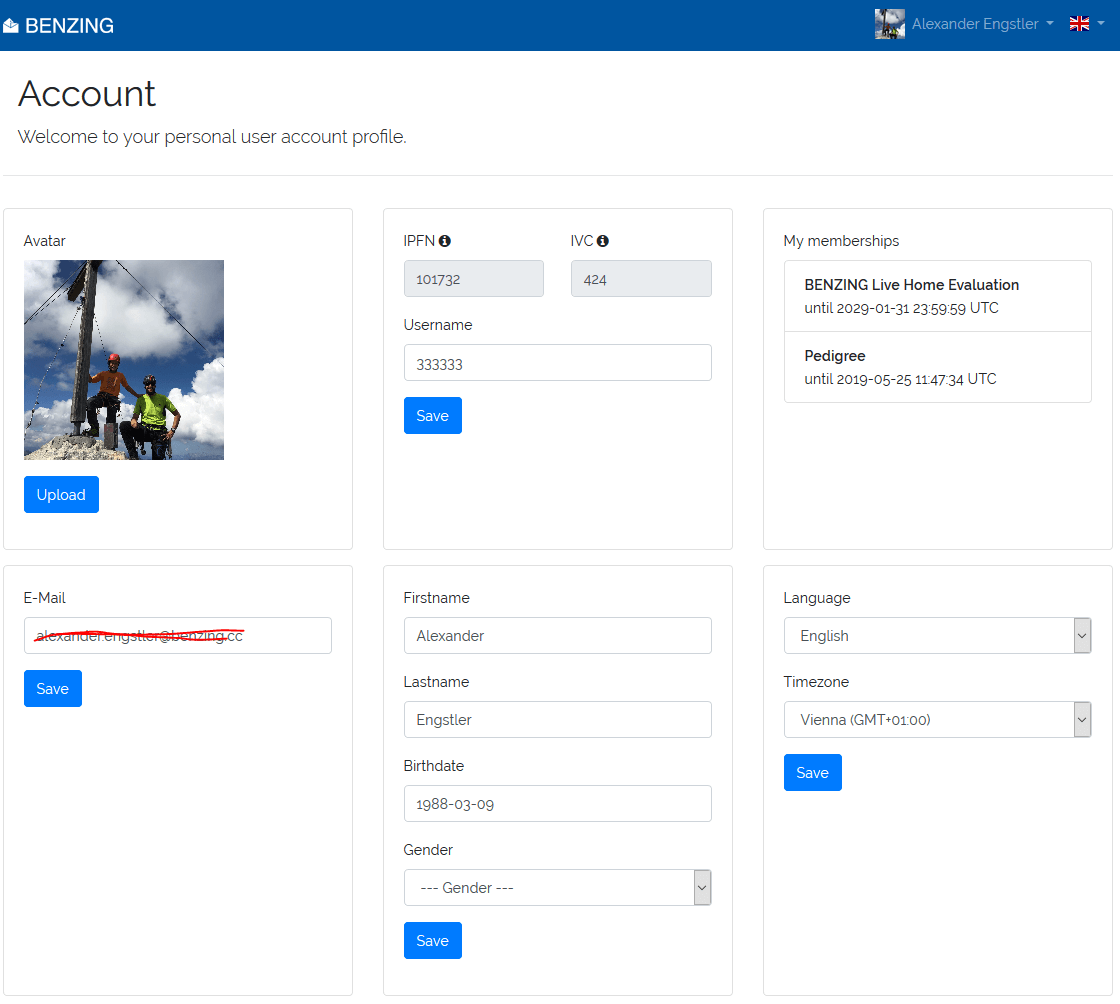Image resolution: width=1120 pixels, height=1004 pixels.
Task: Click the UK flag language icon
Action: [1079, 24]
